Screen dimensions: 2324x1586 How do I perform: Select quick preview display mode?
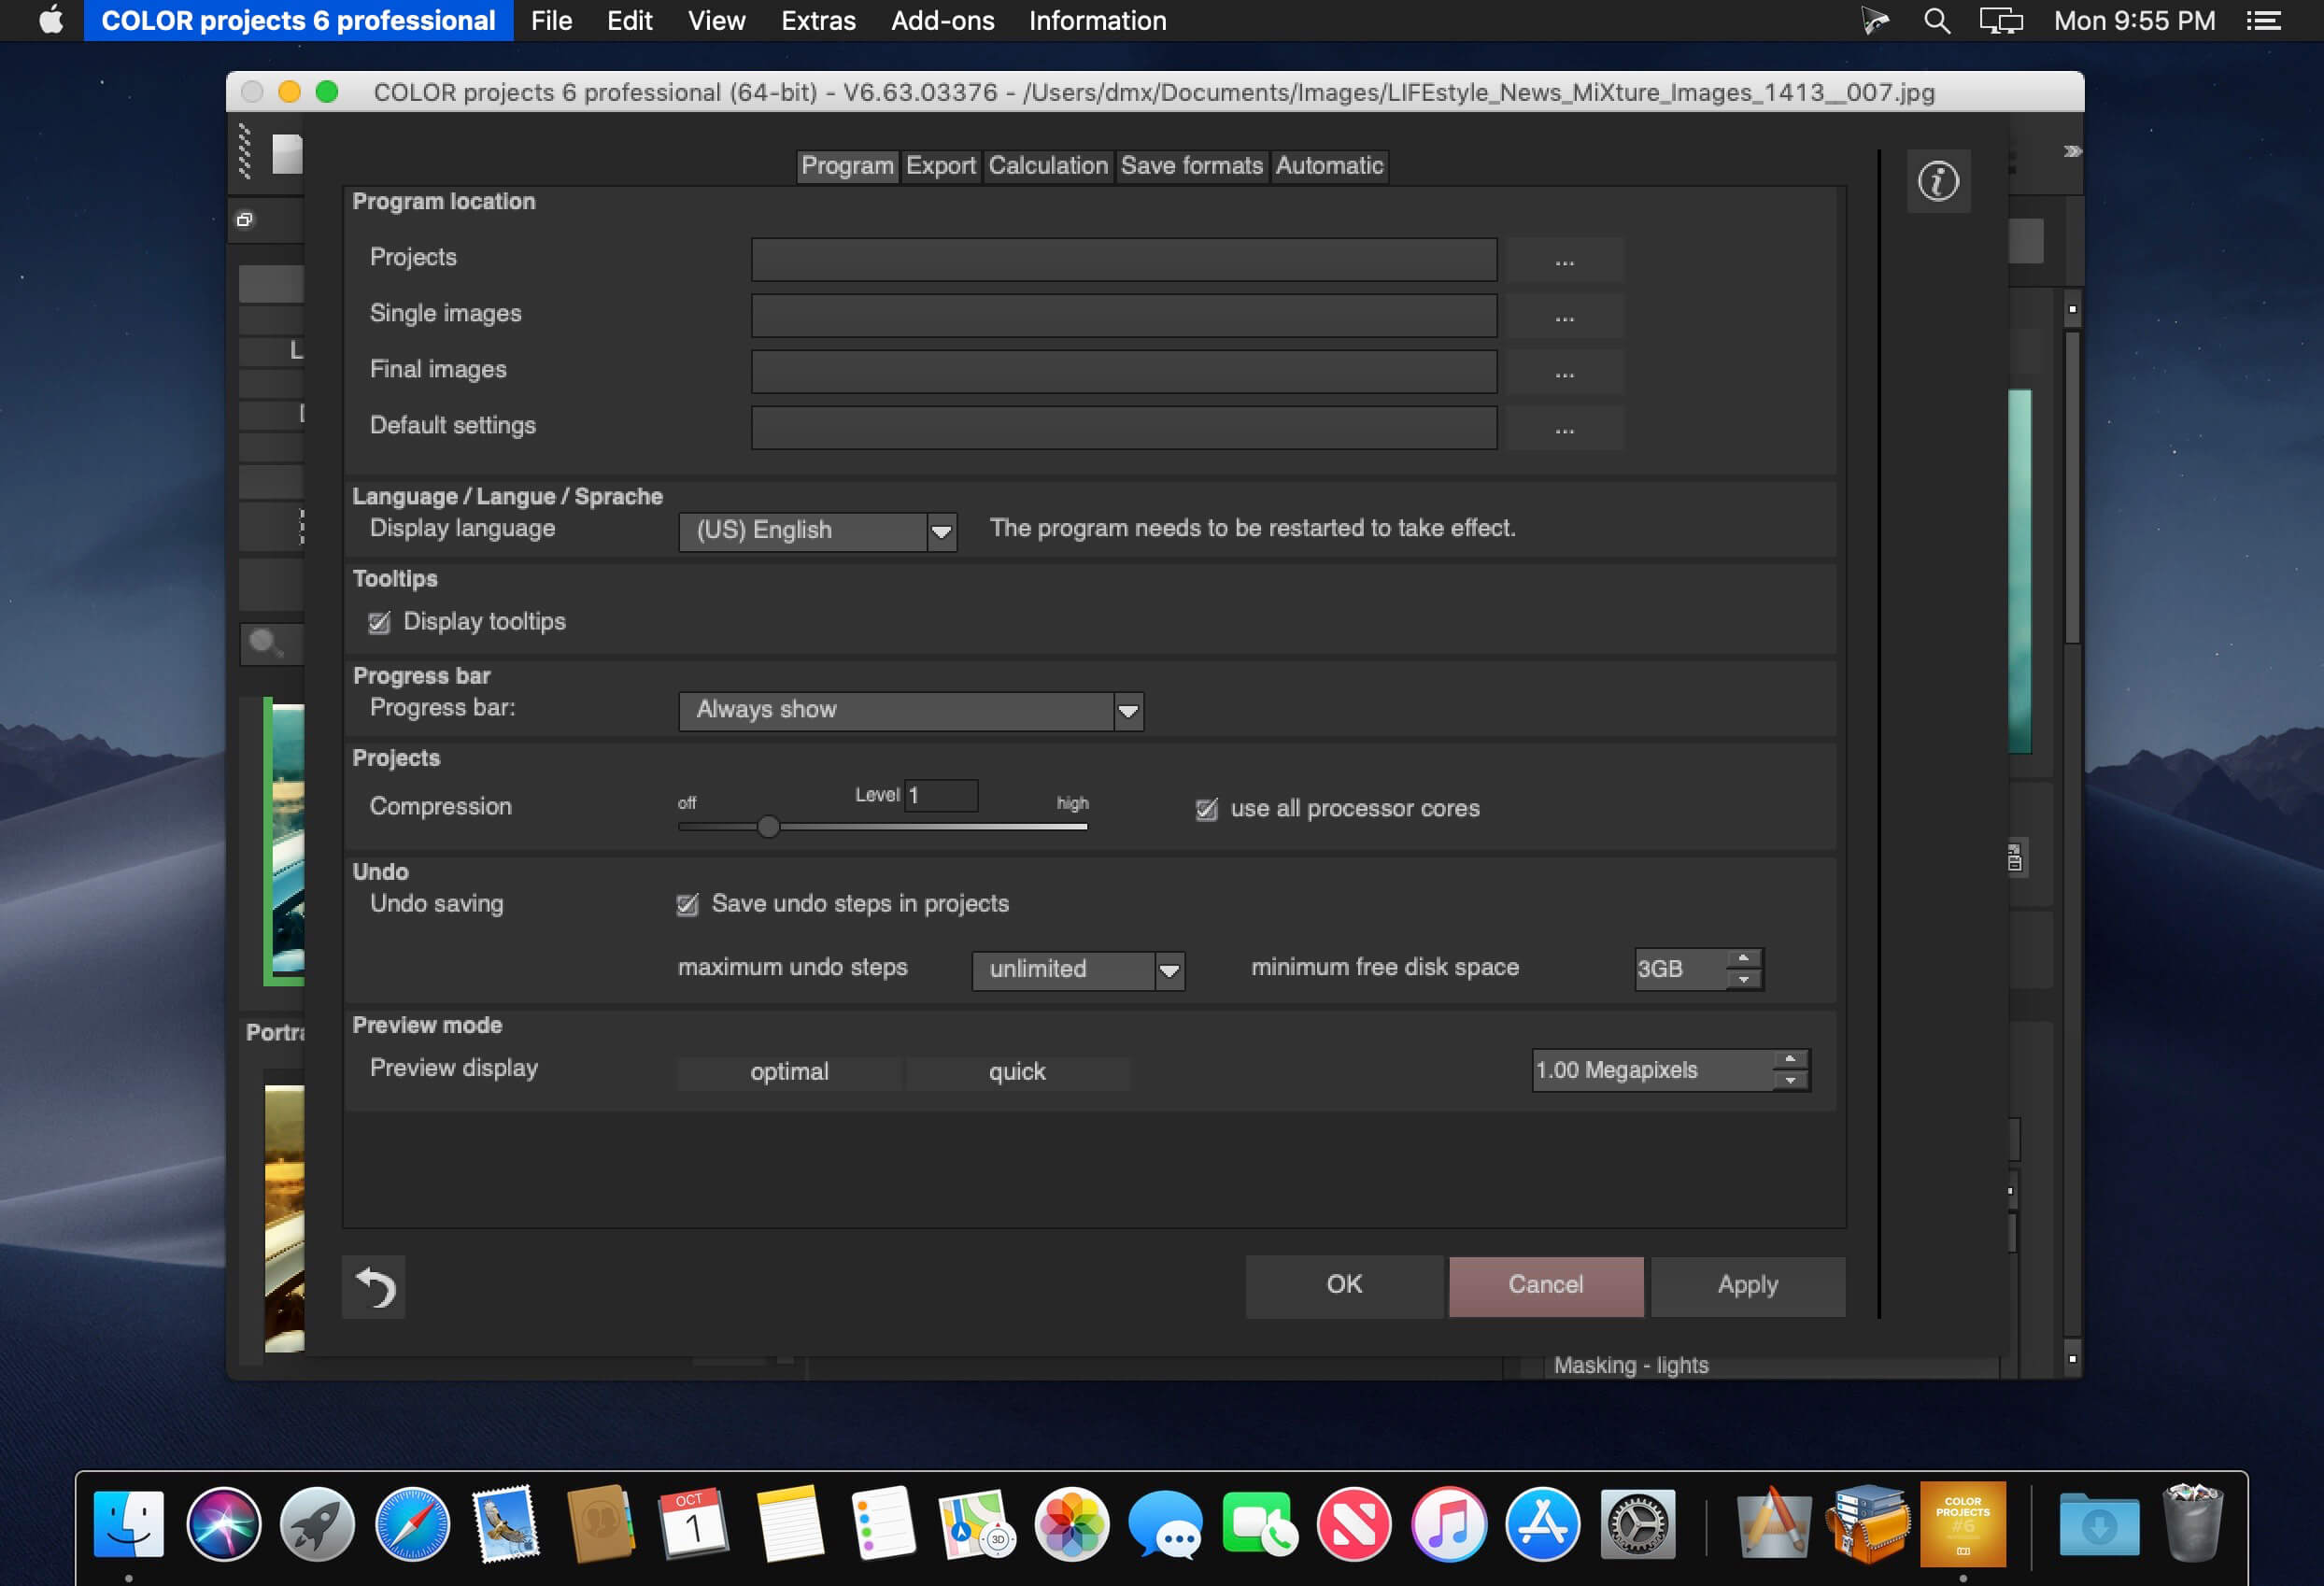[1017, 1072]
